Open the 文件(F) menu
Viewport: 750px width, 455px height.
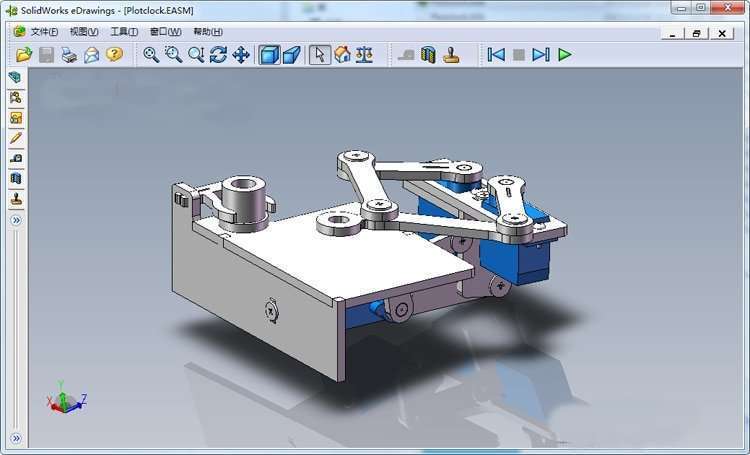coord(44,32)
